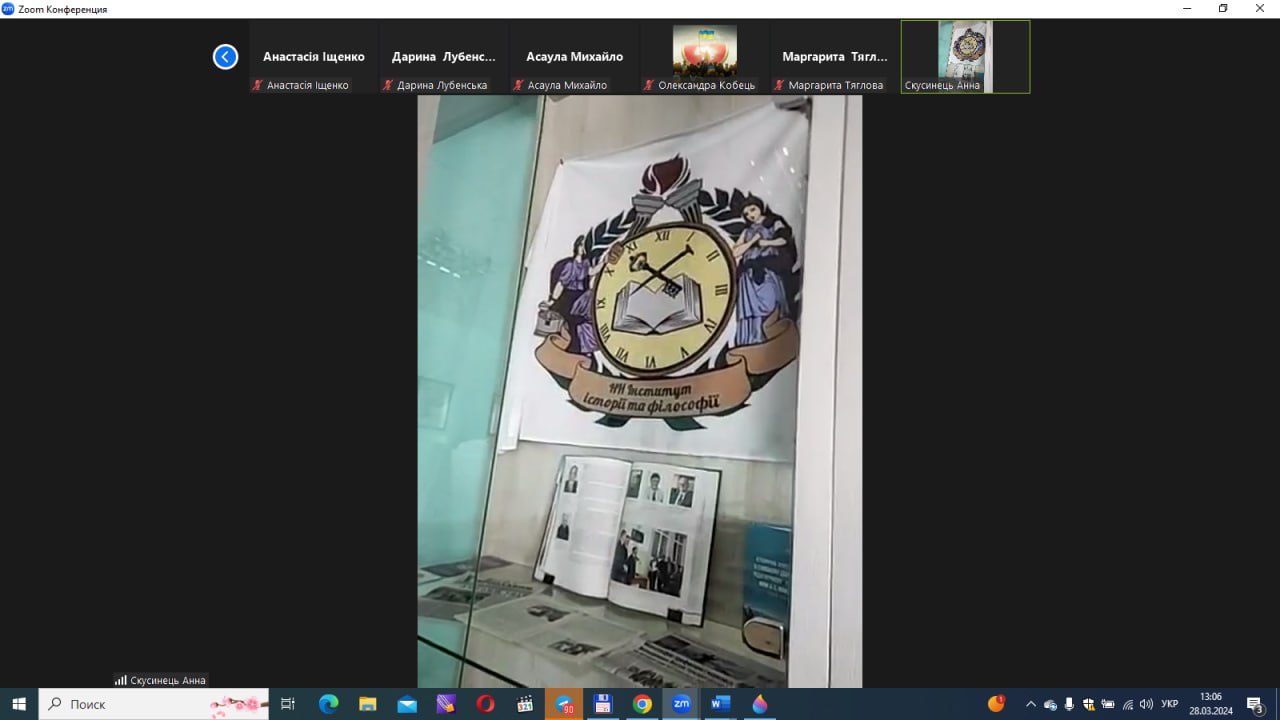
Task: Open the Windows Start menu
Action: (19, 704)
